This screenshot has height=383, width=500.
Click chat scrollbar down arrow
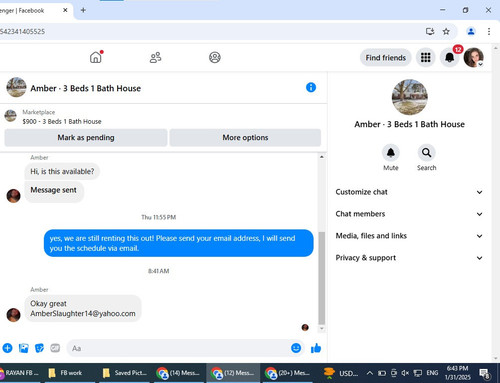coord(322,329)
